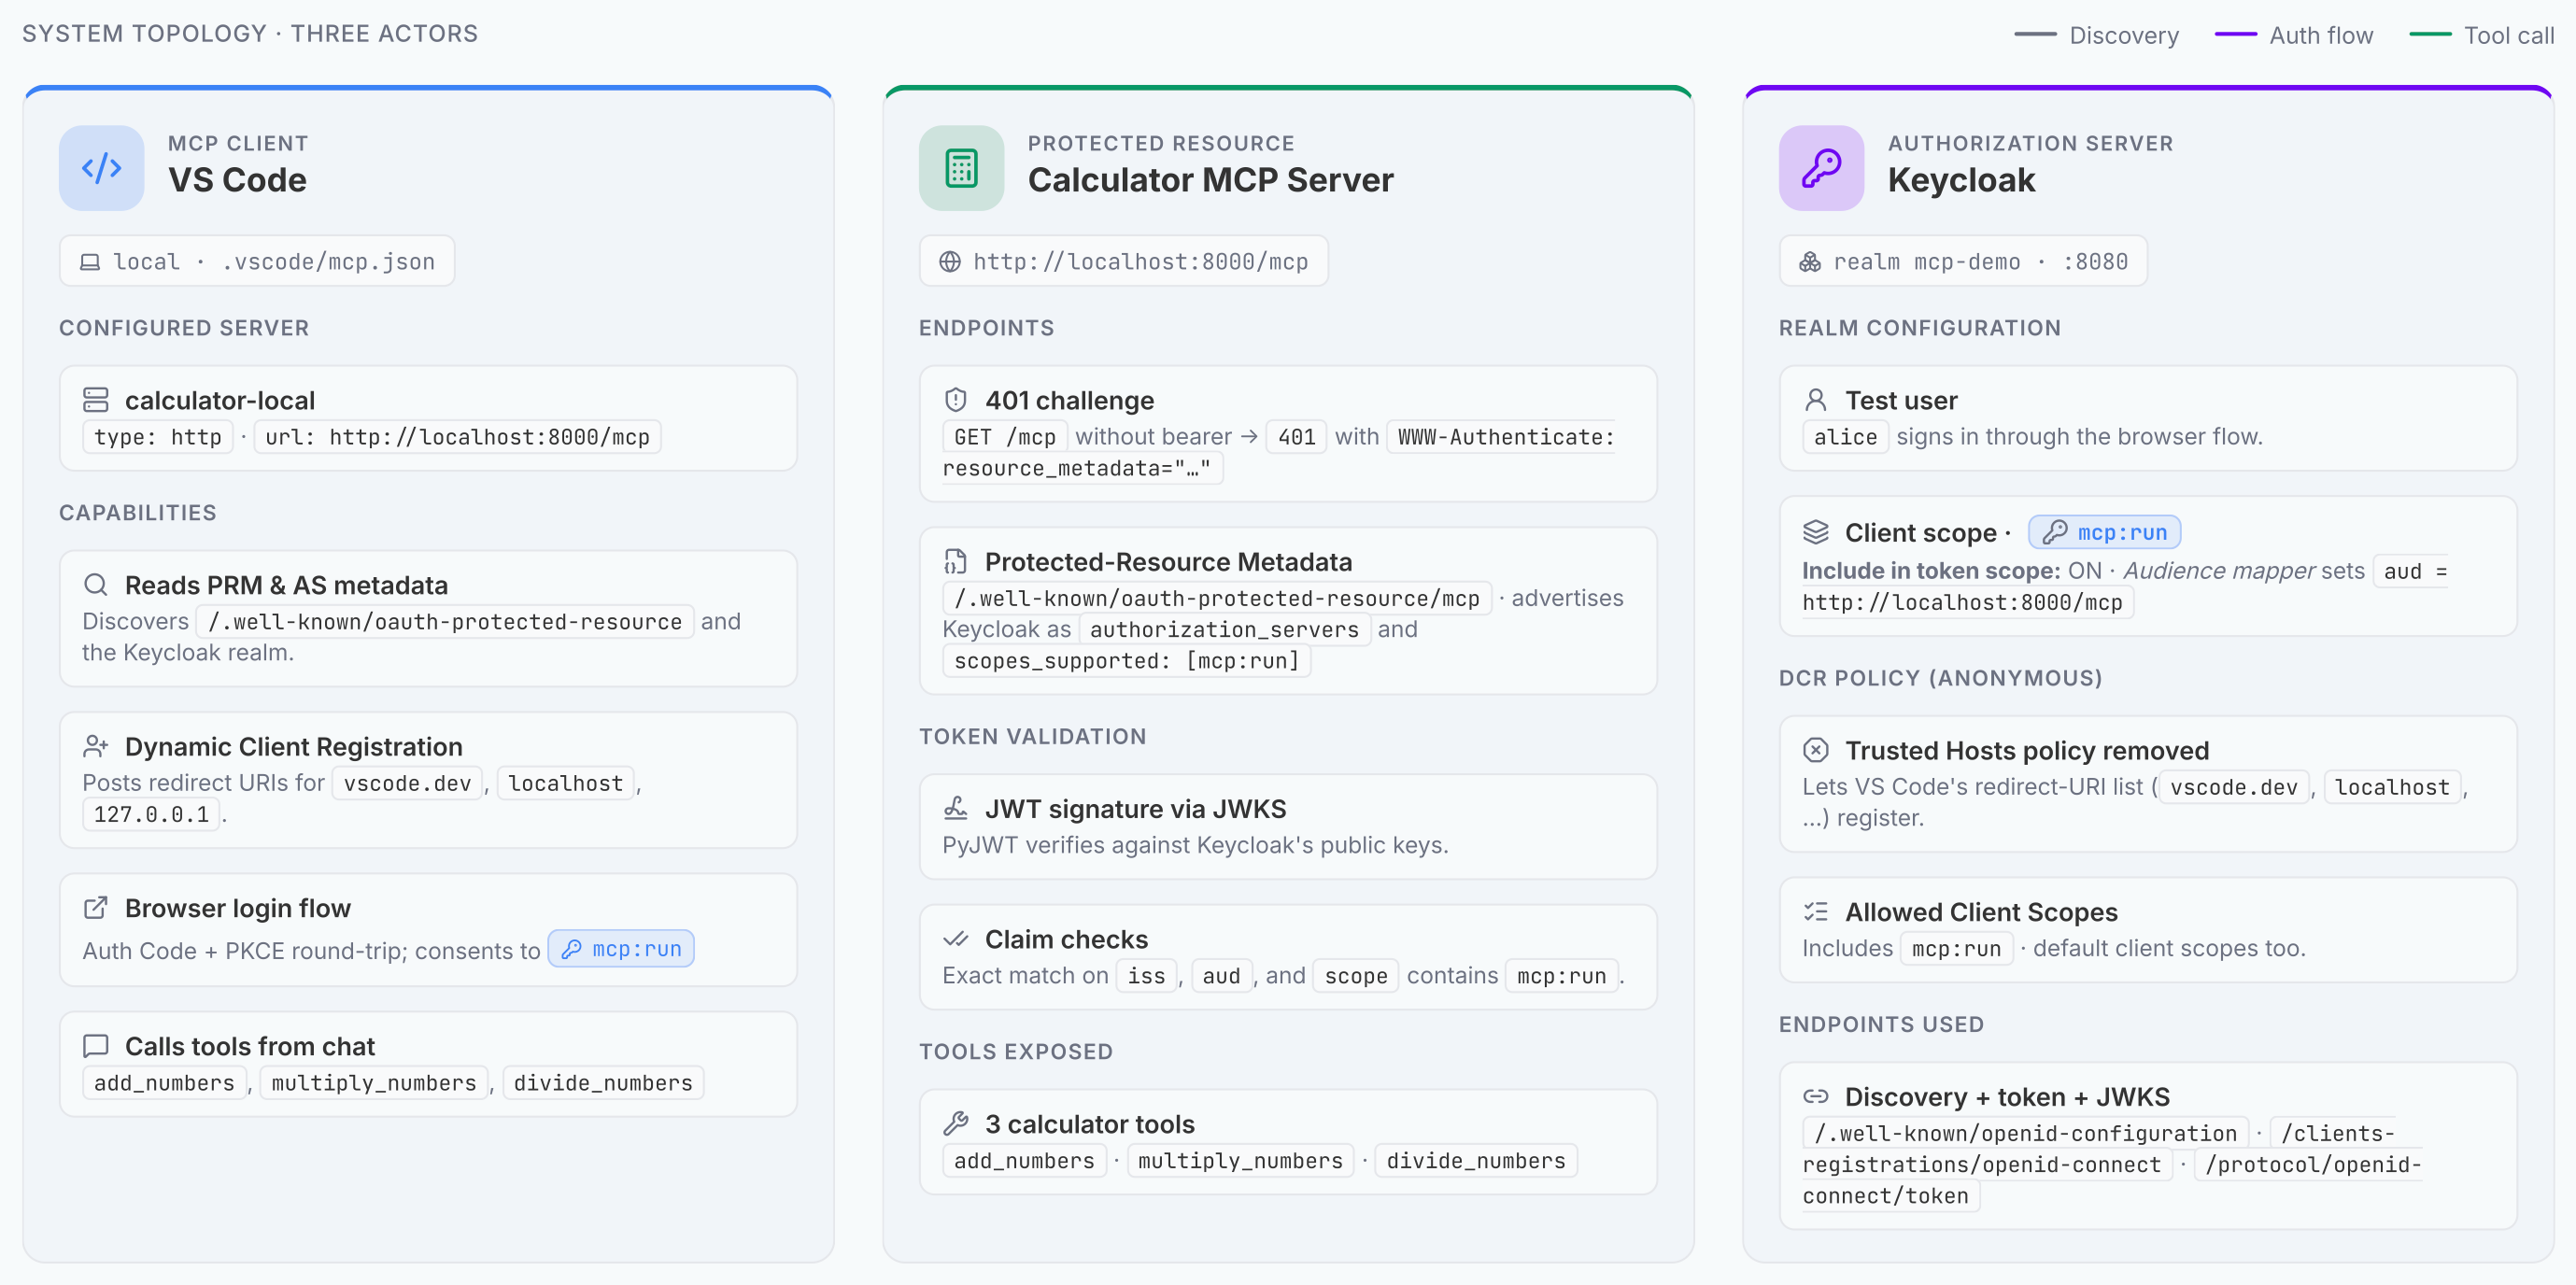
Task: Click the file icon beside Protected-Resource Metadata
Action: 956,561
